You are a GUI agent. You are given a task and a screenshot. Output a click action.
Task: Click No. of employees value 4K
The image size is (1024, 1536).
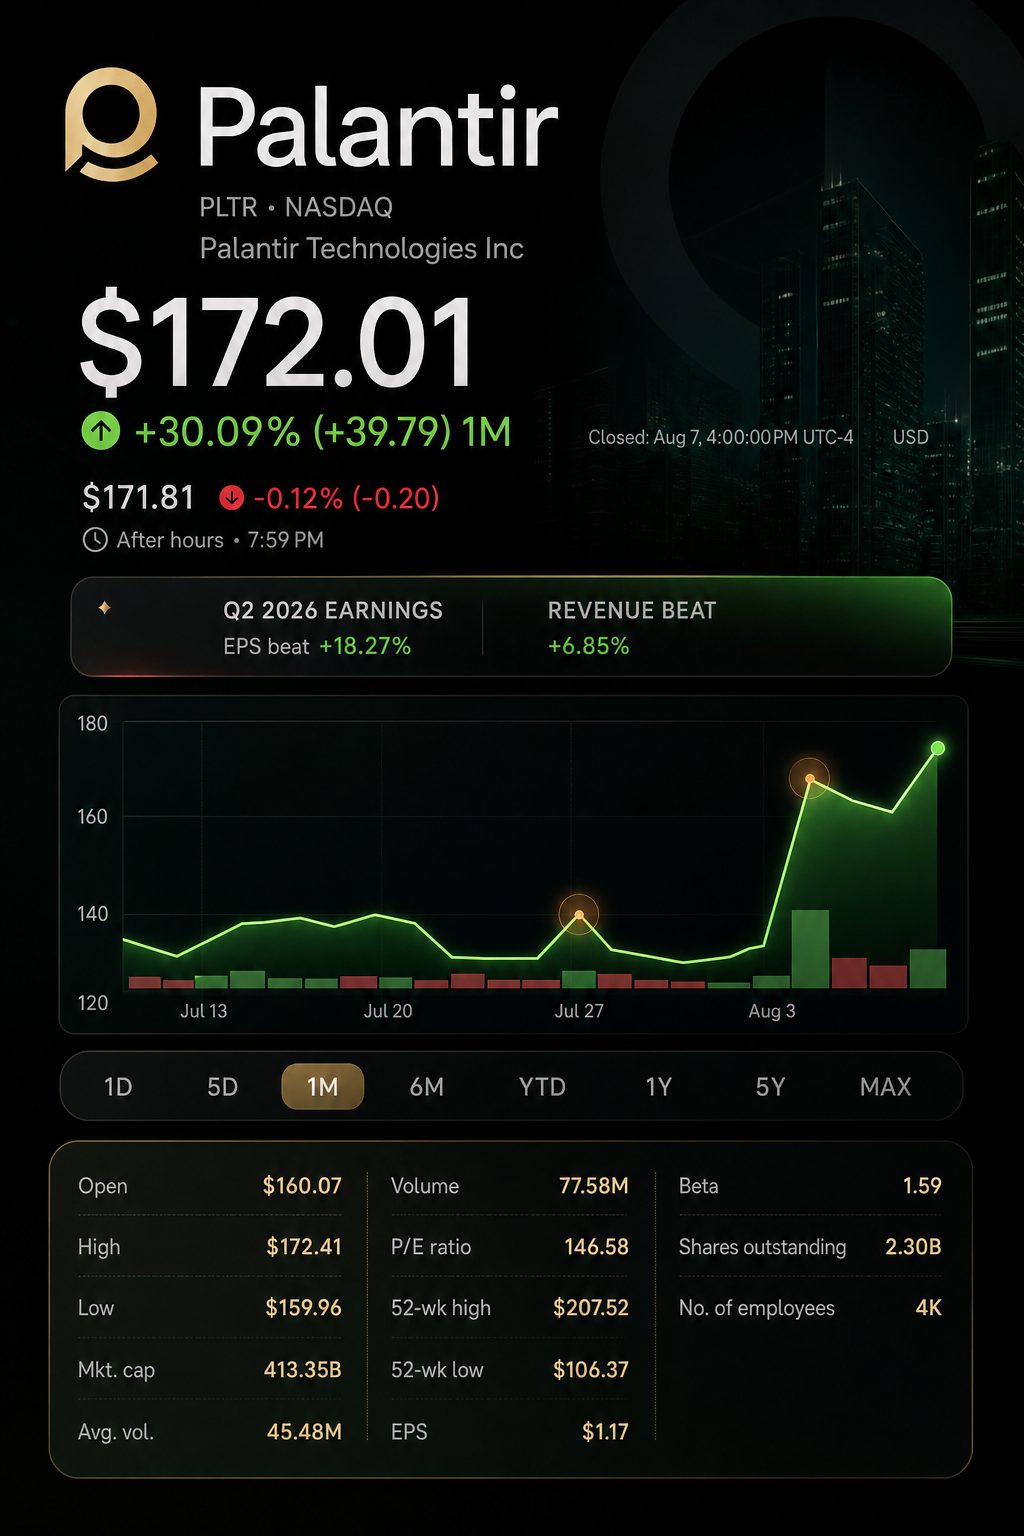tap(929, 1308)
